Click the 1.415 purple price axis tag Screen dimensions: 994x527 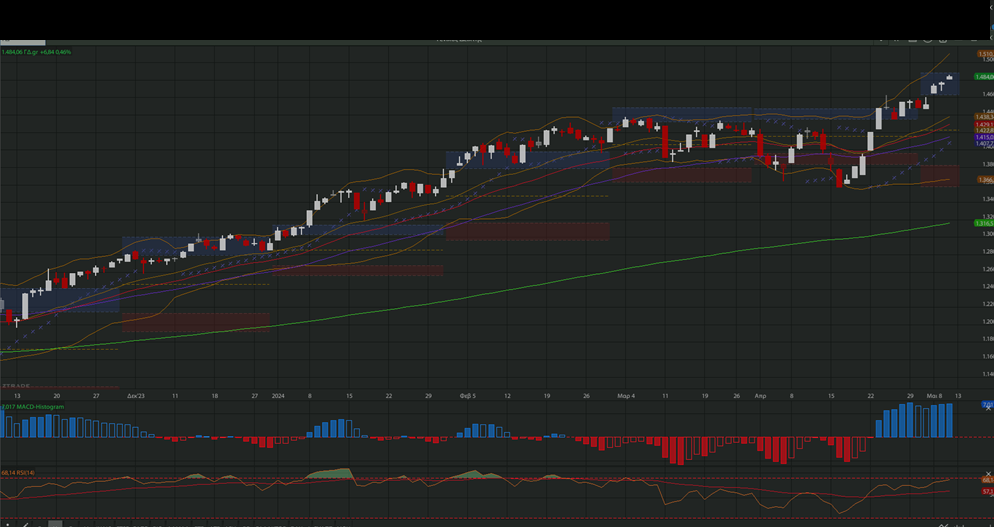click(x=984, y=137)
